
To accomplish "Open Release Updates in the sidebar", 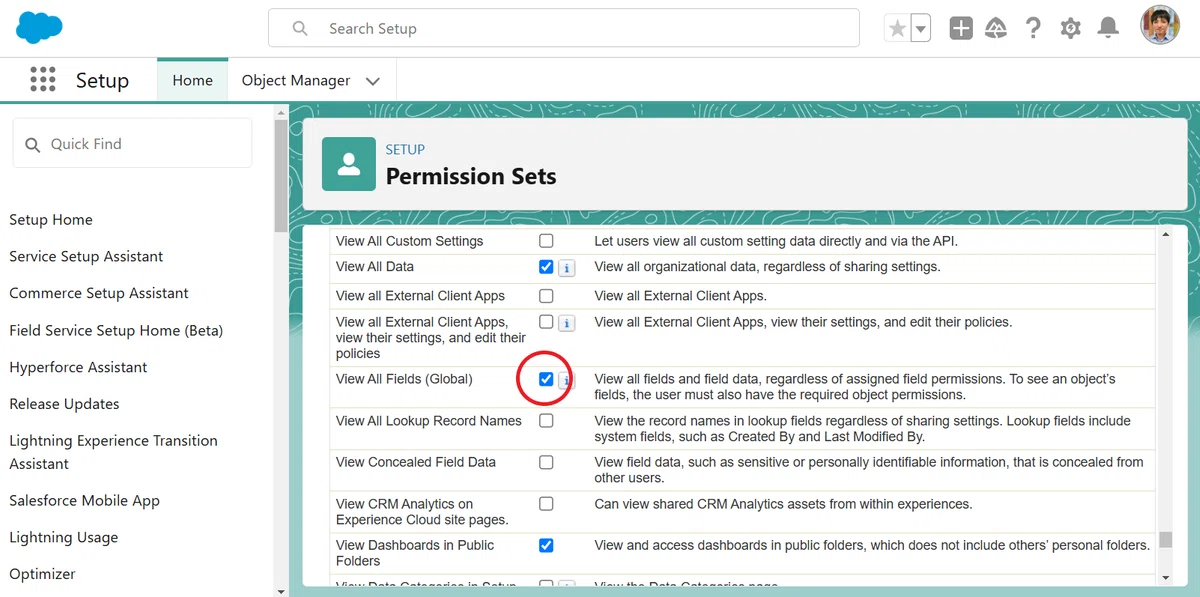I will [x=64, y=404].
